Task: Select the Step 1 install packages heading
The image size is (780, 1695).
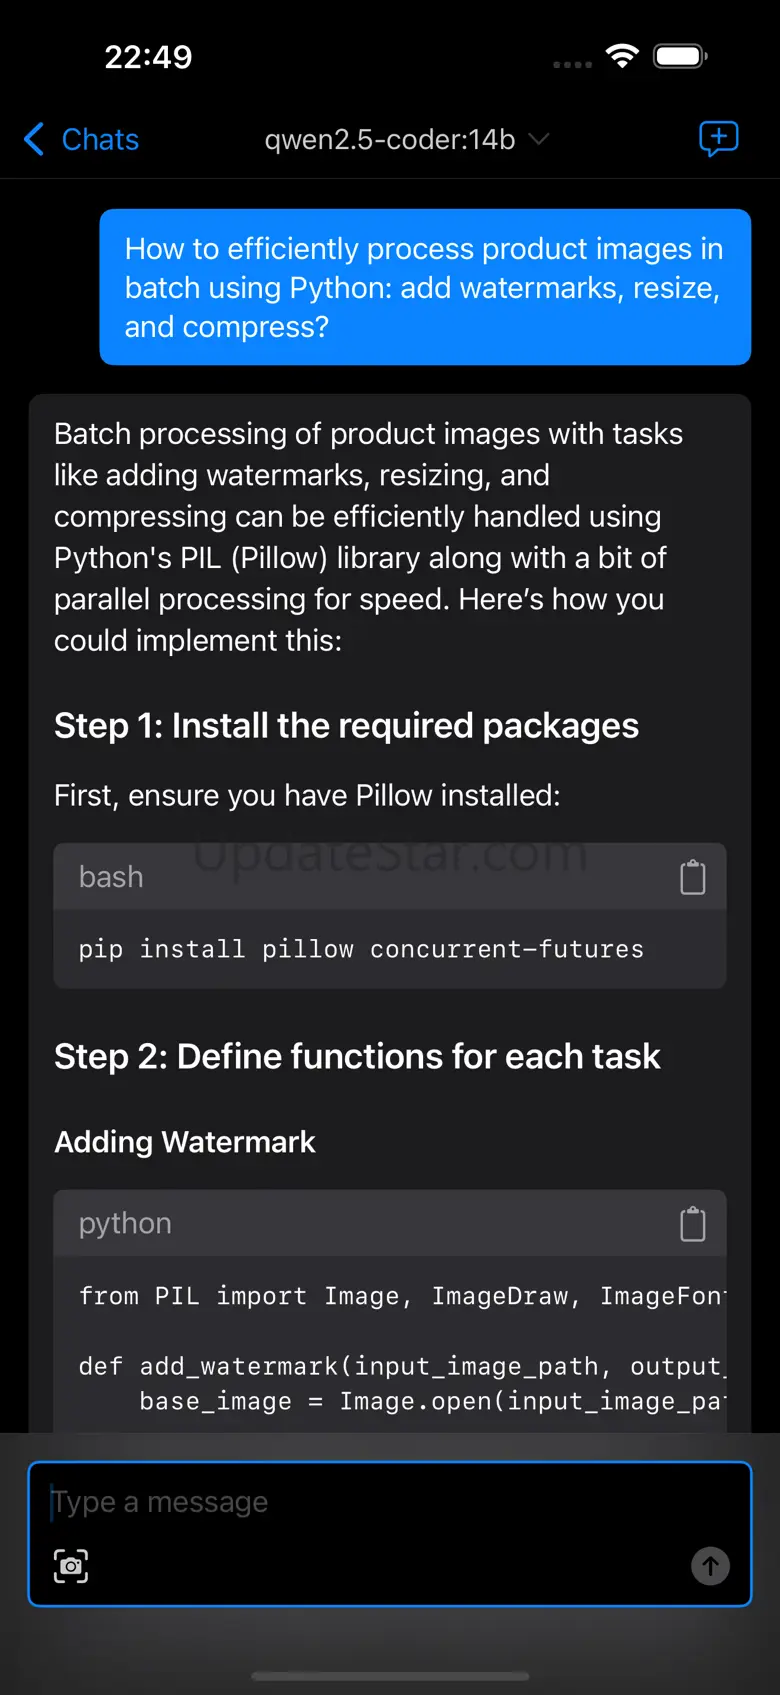Action: pyautogui.click(x=346, y=726)
